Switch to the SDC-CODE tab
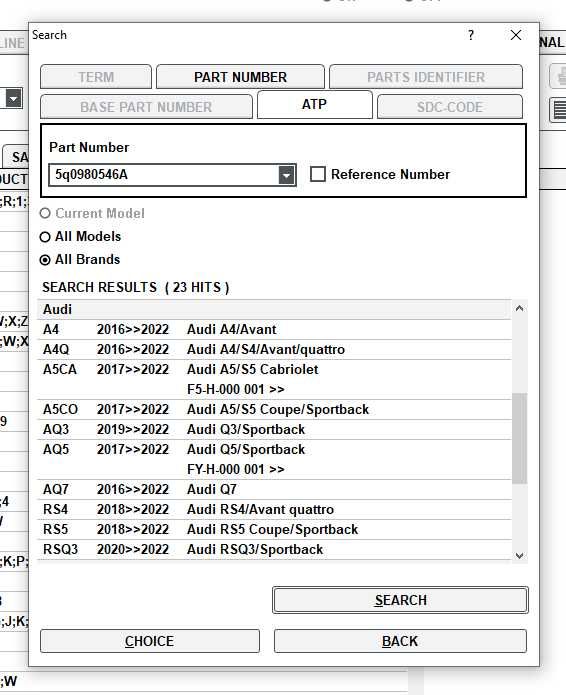 pos(449,107)
